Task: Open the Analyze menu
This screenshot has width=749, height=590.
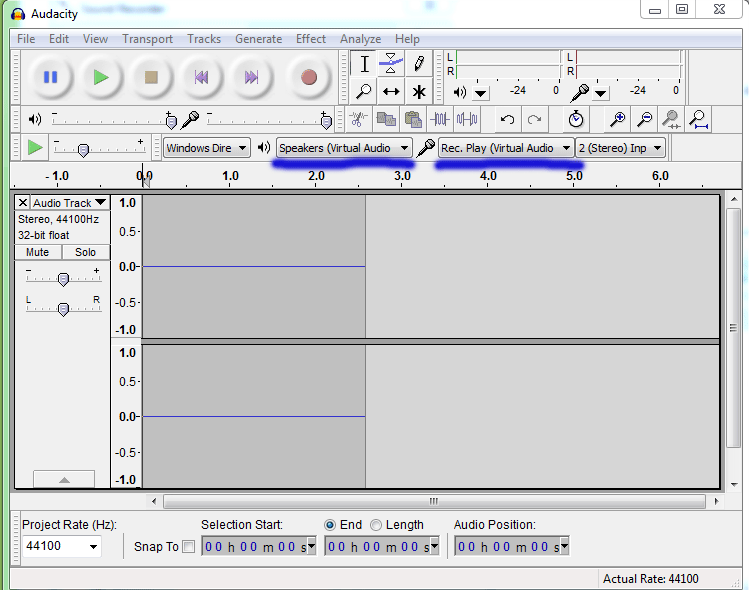Action: tap(361, 39)
